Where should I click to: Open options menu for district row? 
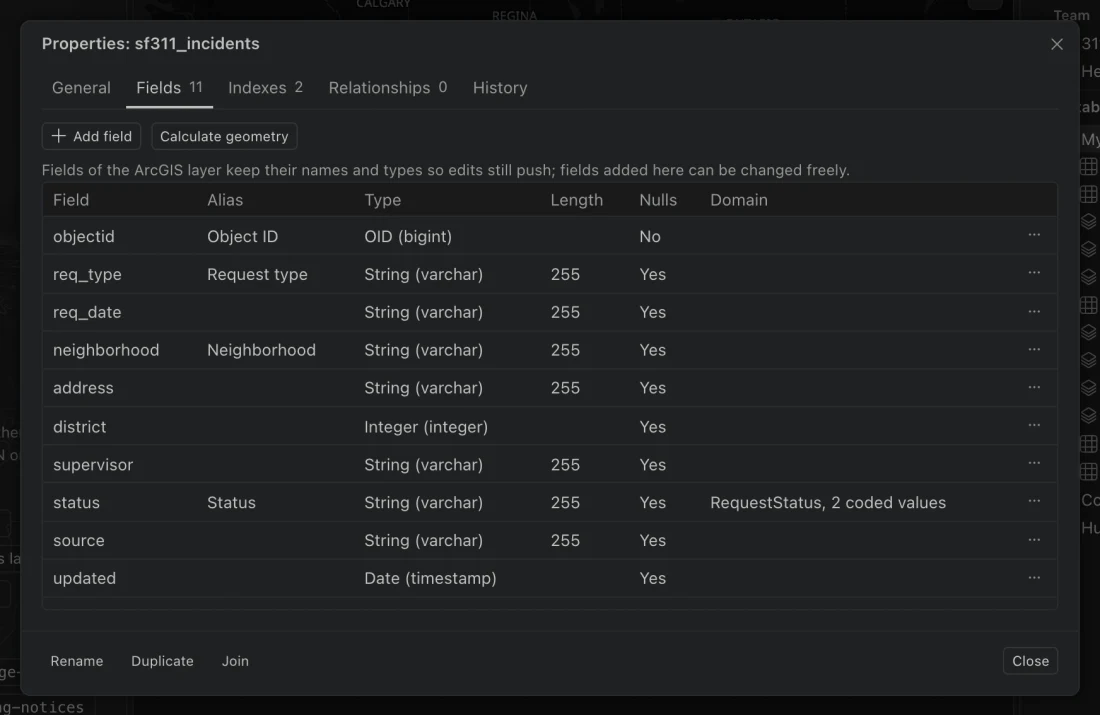pyautogui.click(x=1034, y=425)
